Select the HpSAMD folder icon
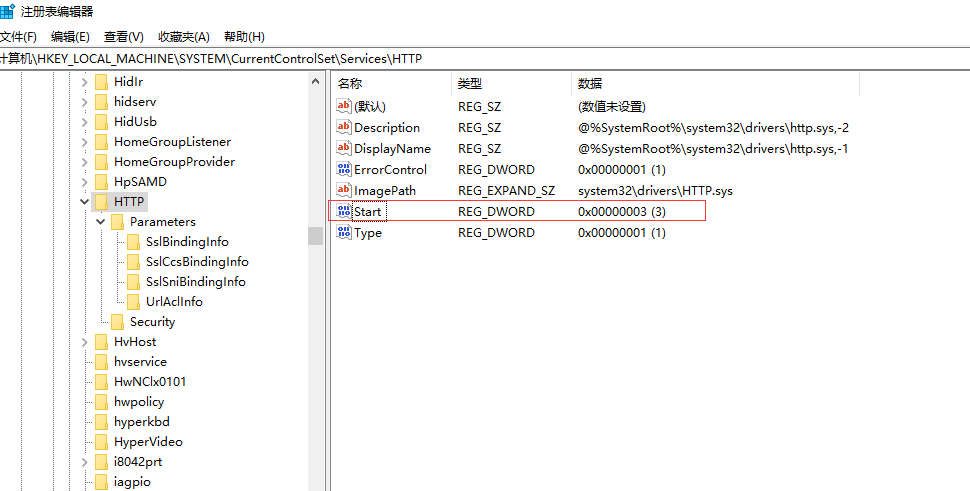The height and width of the screenshot is (491, 970). (x=101, y=182)
